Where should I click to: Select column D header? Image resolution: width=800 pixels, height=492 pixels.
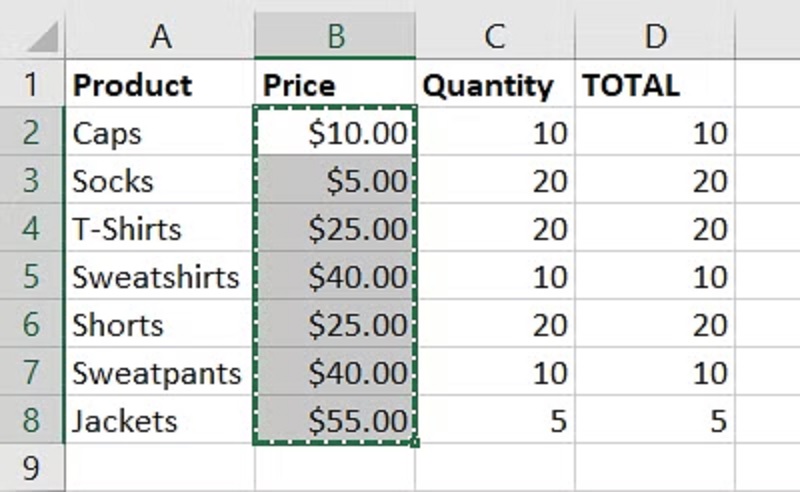[654, 36]
